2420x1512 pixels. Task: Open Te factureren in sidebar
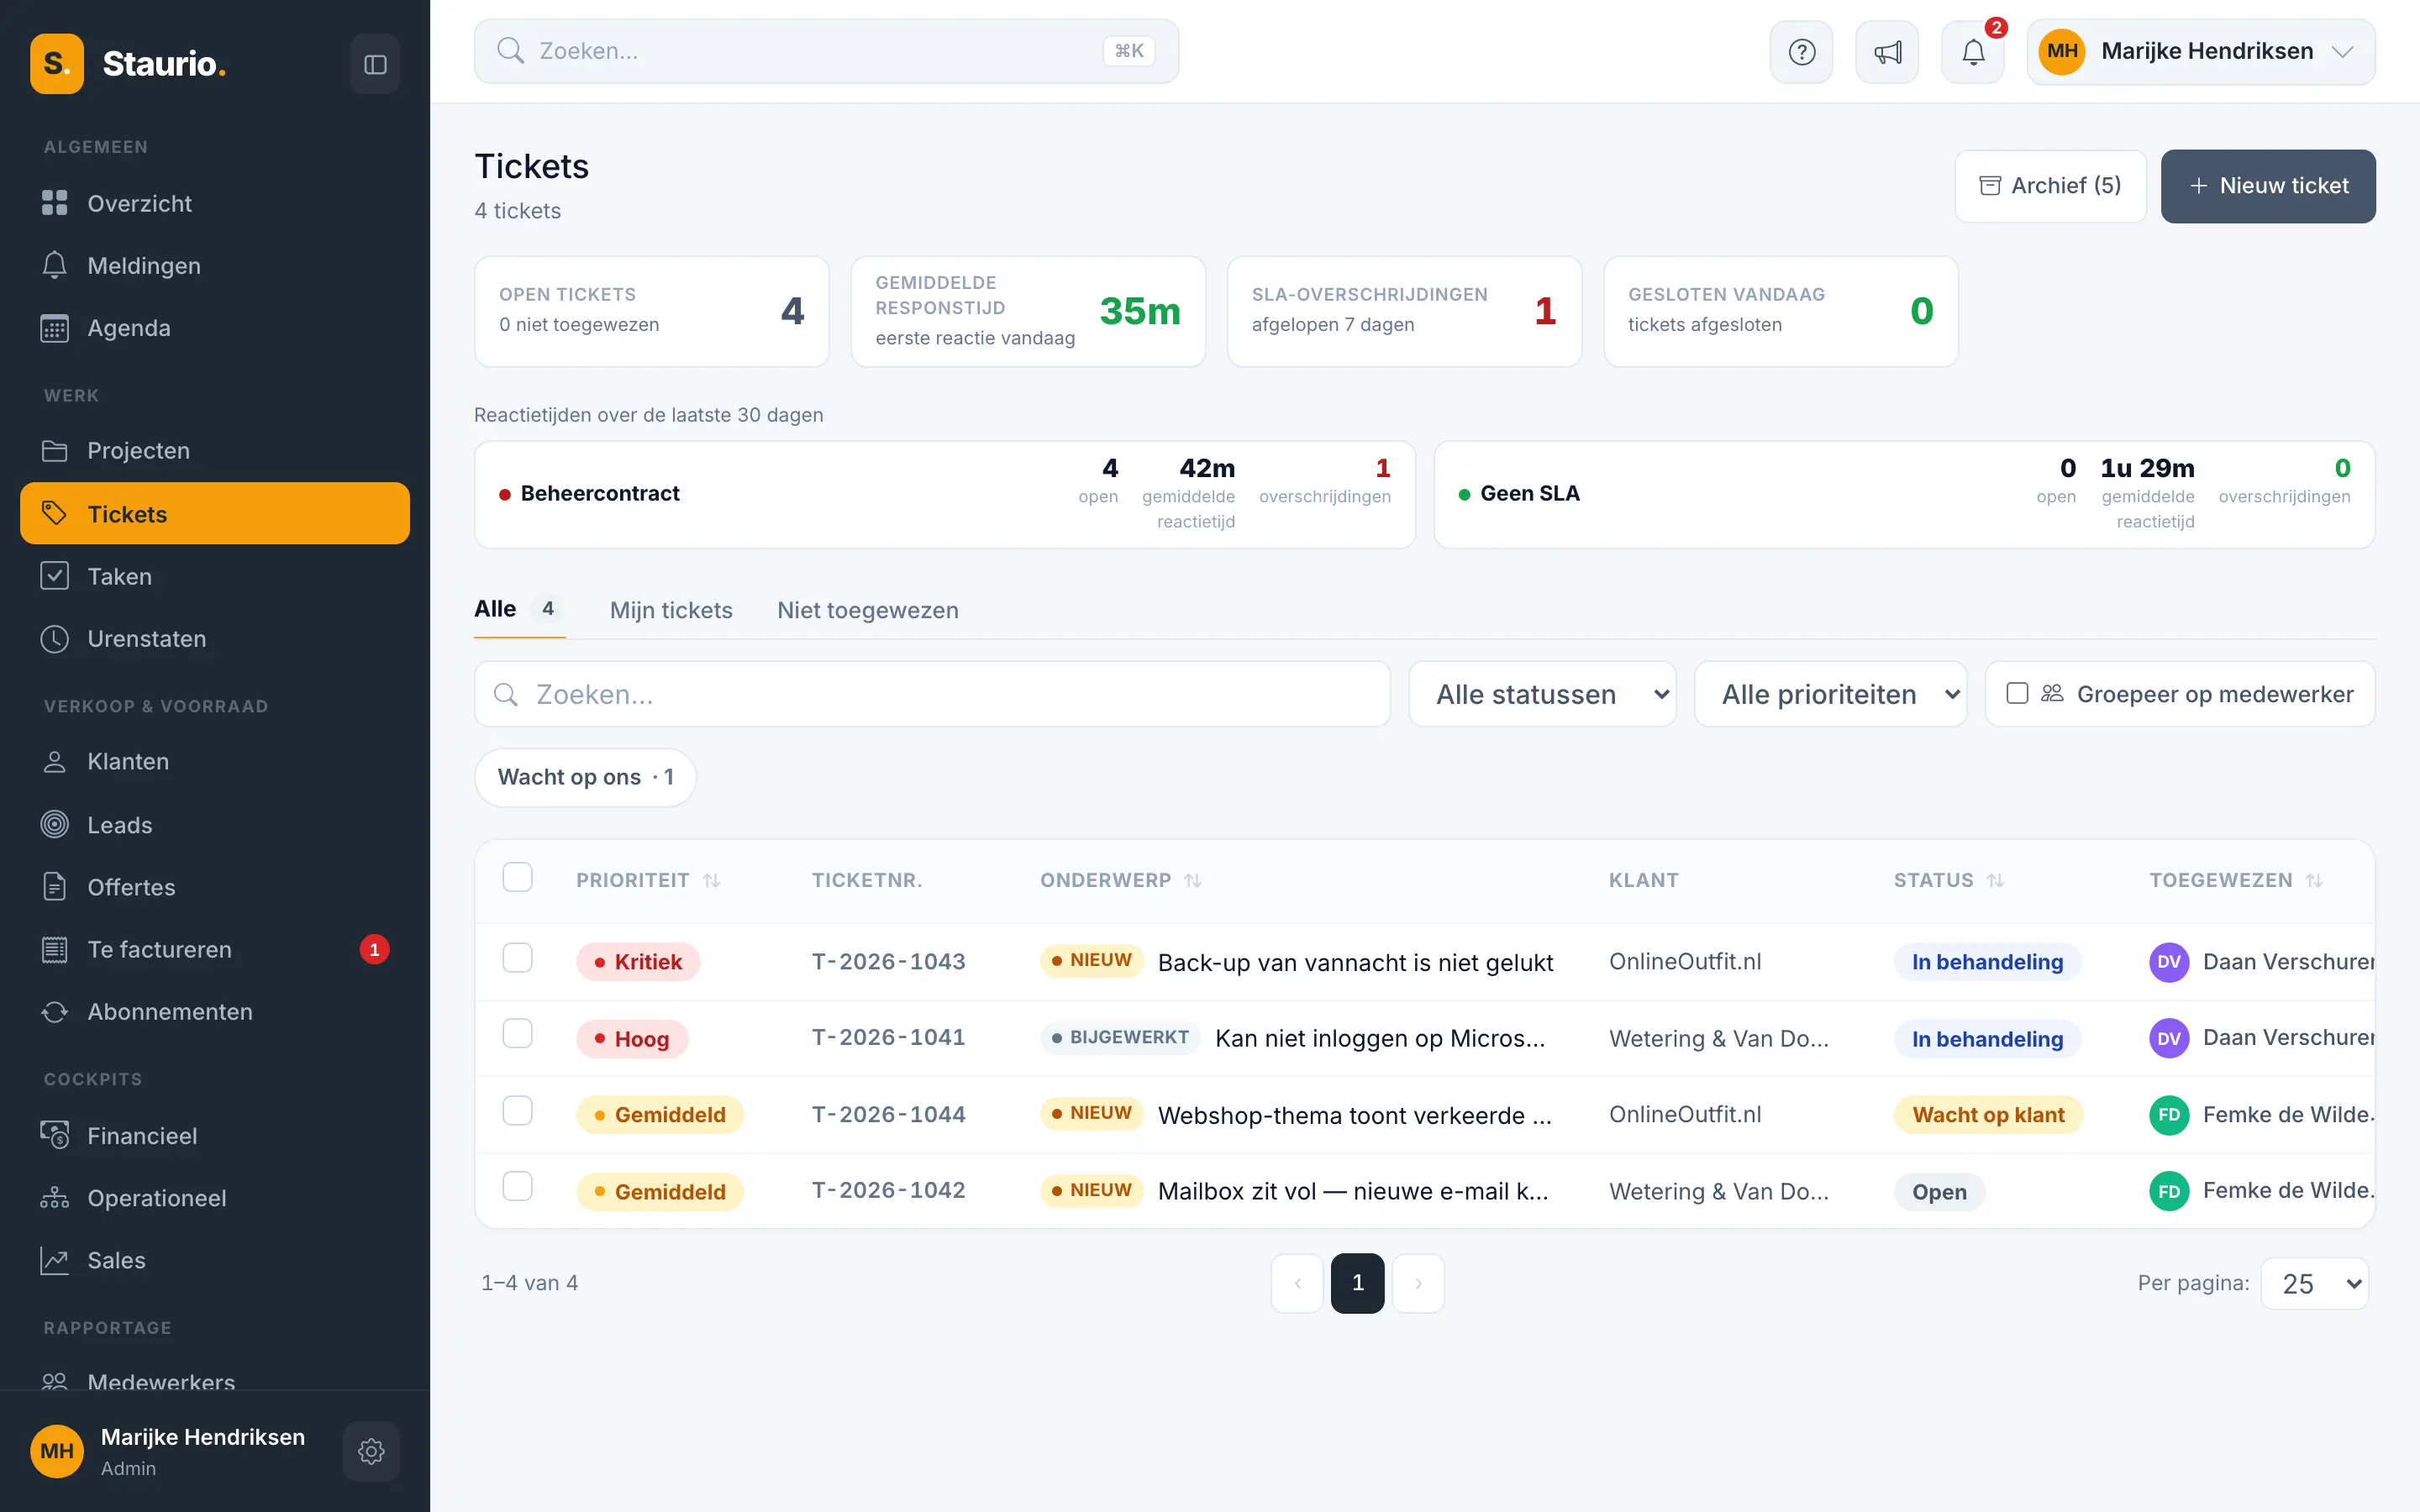tap(215, 950)
